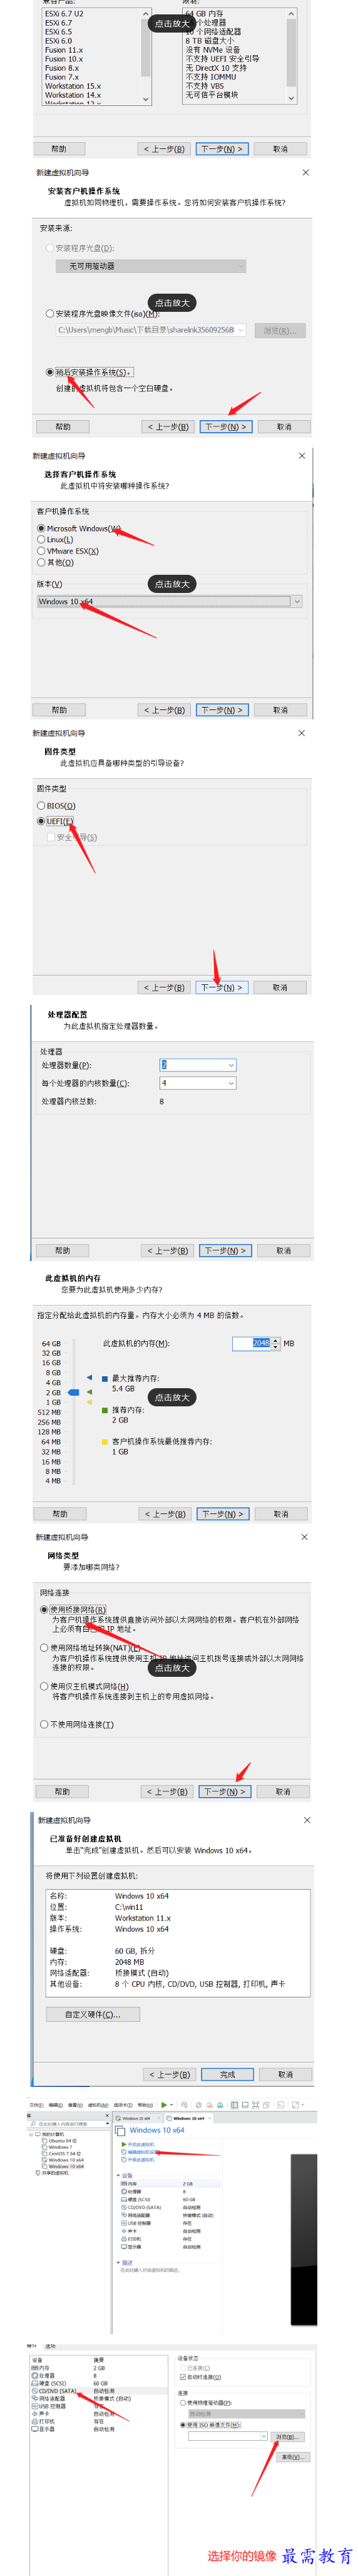Click 下一步 on 安装客户机操作系统 page
This screenshot has width=358, height=2576.
point(225,426)
